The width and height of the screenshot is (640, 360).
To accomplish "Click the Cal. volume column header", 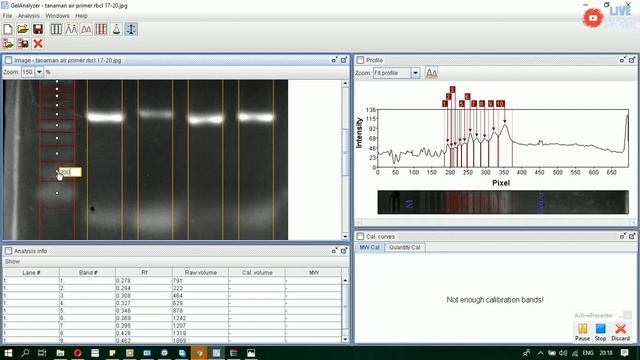I will coord(257,272).
